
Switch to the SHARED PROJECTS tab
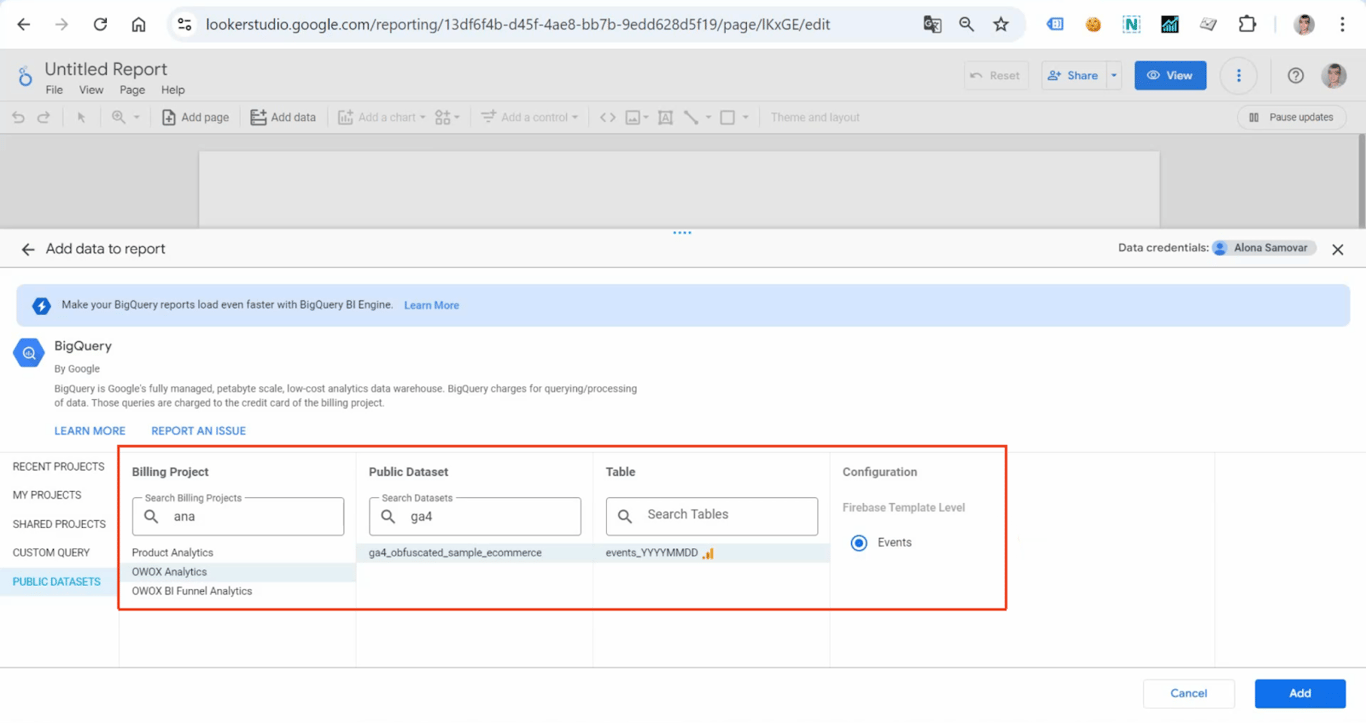[59, 524]
